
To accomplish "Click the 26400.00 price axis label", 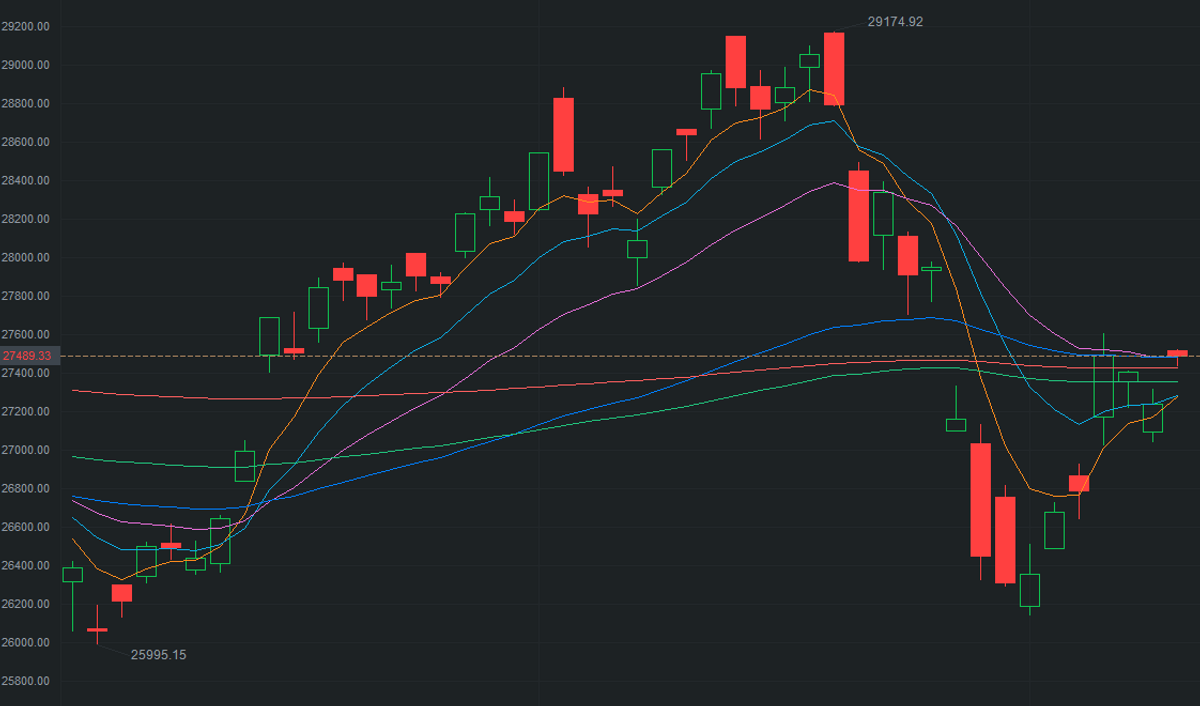I will tap(26, 566).
